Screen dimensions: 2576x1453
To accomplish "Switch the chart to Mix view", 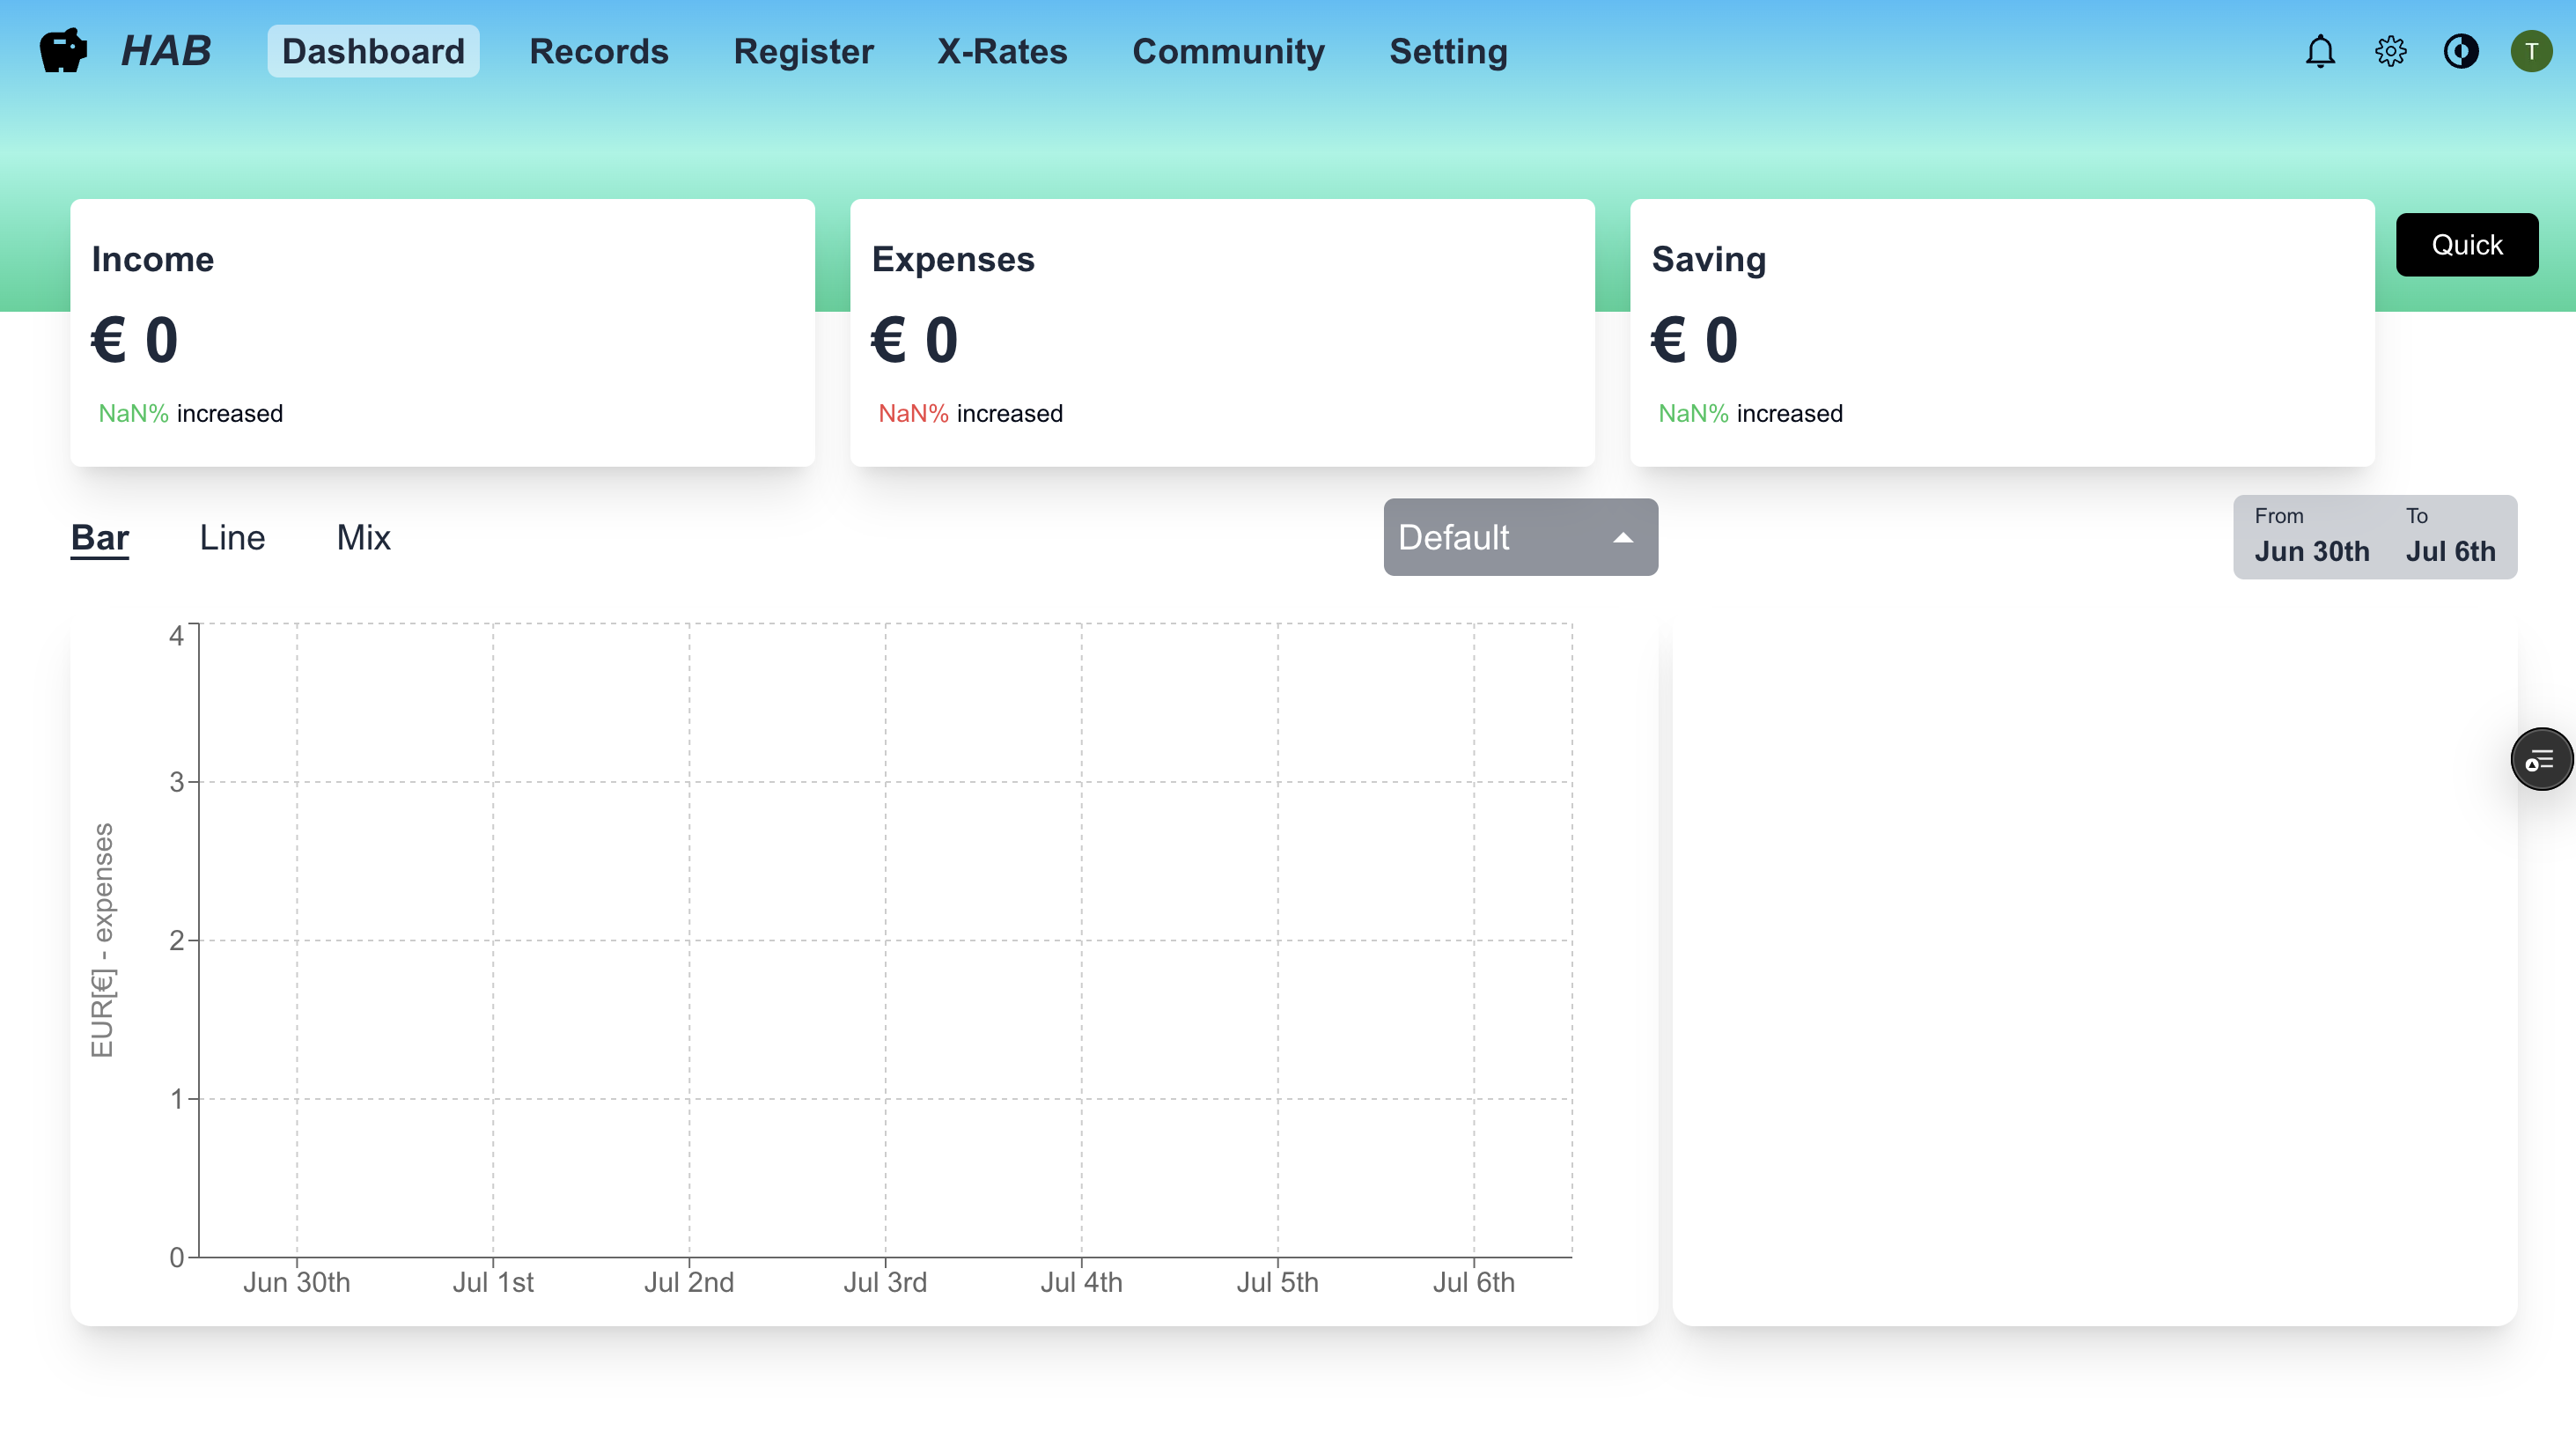I will click(362, 537).
